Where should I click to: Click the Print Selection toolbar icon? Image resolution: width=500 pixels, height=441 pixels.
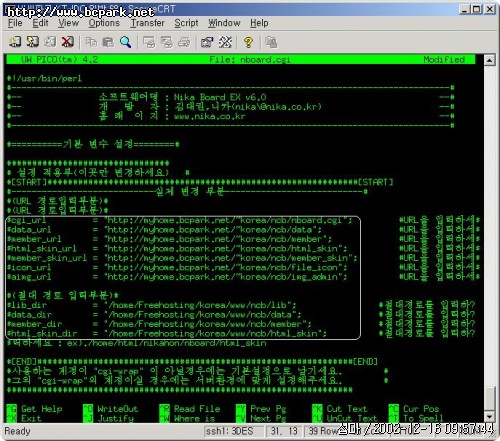point(166,42)
